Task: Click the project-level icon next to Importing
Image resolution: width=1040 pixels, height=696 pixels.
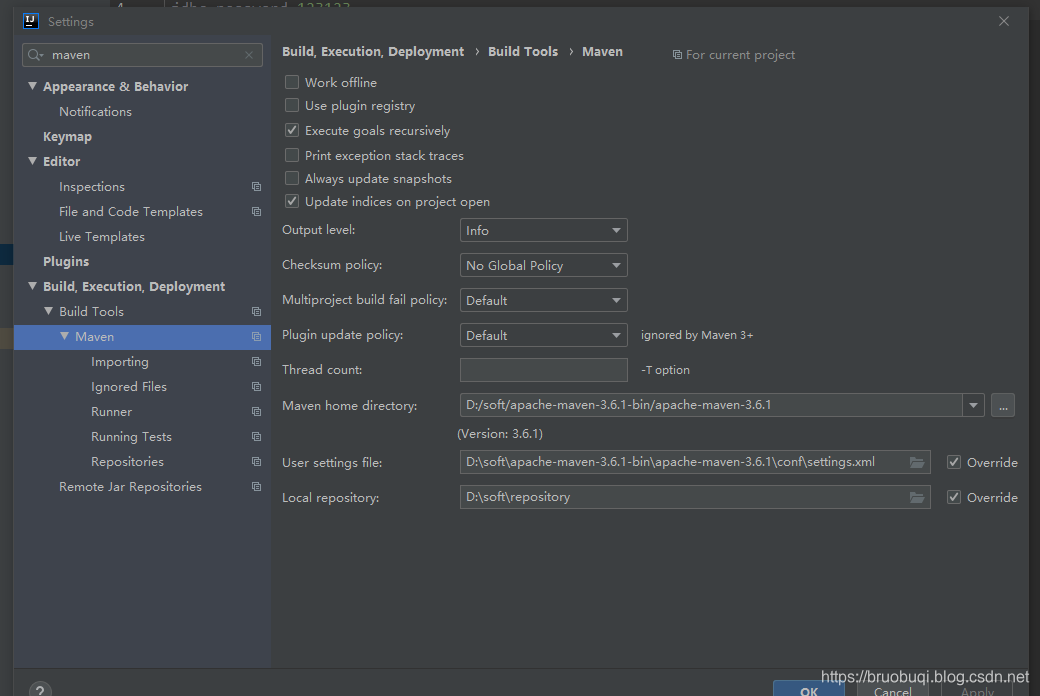Action: tap(256, 362)
